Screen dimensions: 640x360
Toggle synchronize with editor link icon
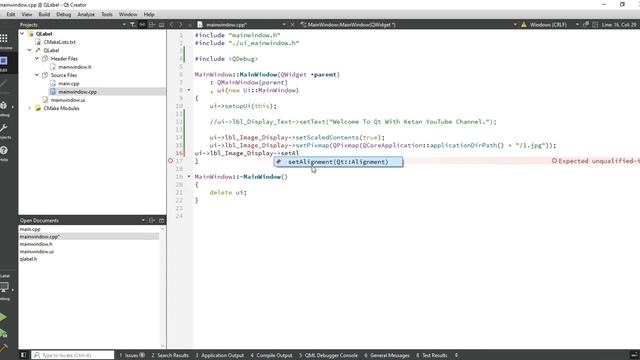pyautogui.click(x=142, y=24)
